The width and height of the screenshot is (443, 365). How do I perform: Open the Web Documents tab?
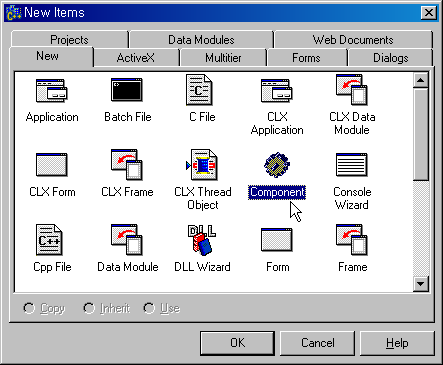tap(353, 40)
